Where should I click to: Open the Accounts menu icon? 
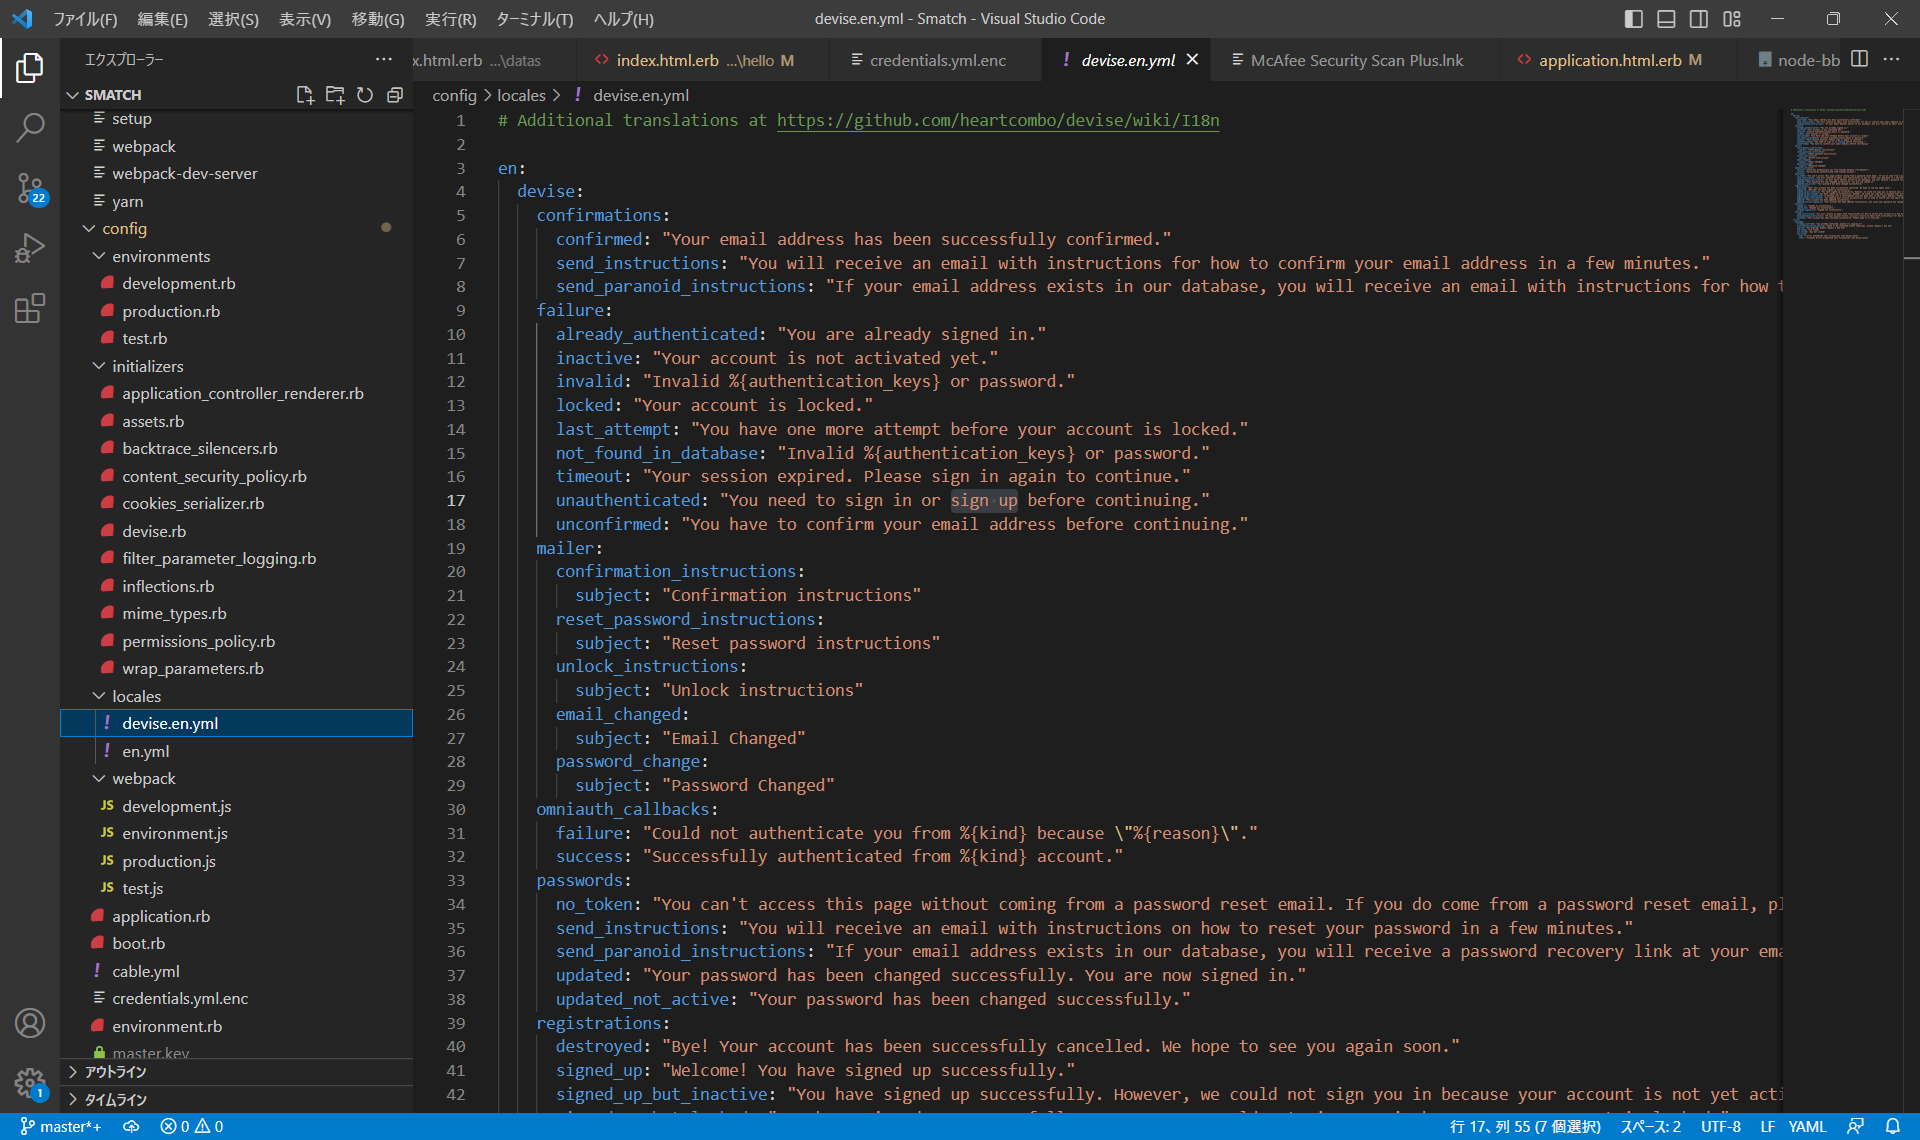coord(30,1023)
